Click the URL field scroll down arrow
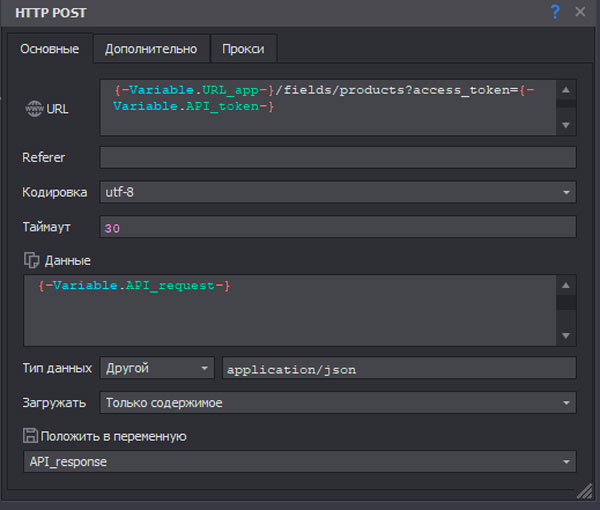Screen dimensions: 600x510 566,126
